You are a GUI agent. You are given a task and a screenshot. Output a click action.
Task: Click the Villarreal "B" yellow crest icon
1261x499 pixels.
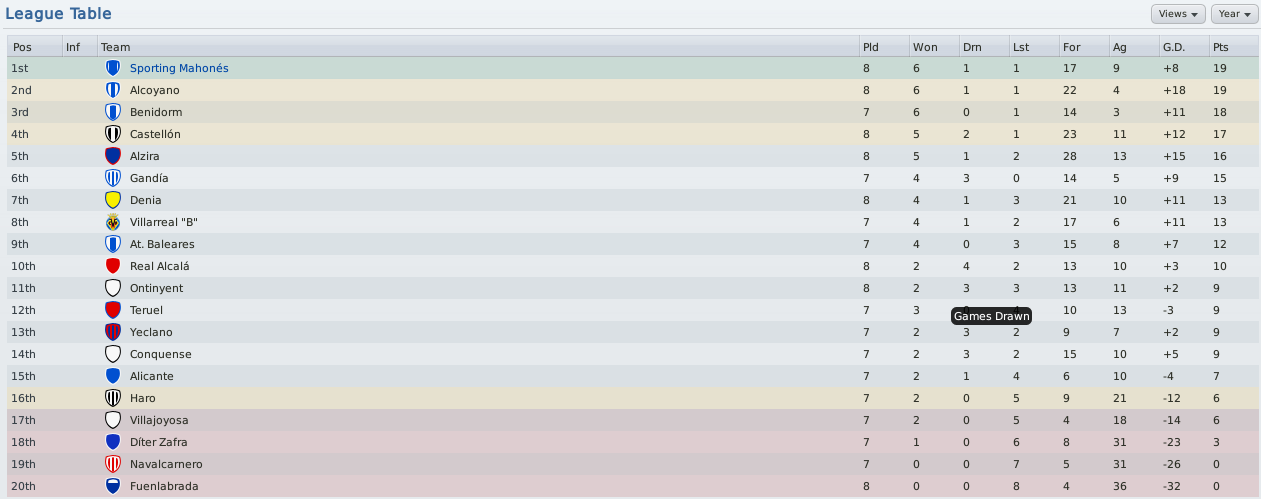[112, 222]
